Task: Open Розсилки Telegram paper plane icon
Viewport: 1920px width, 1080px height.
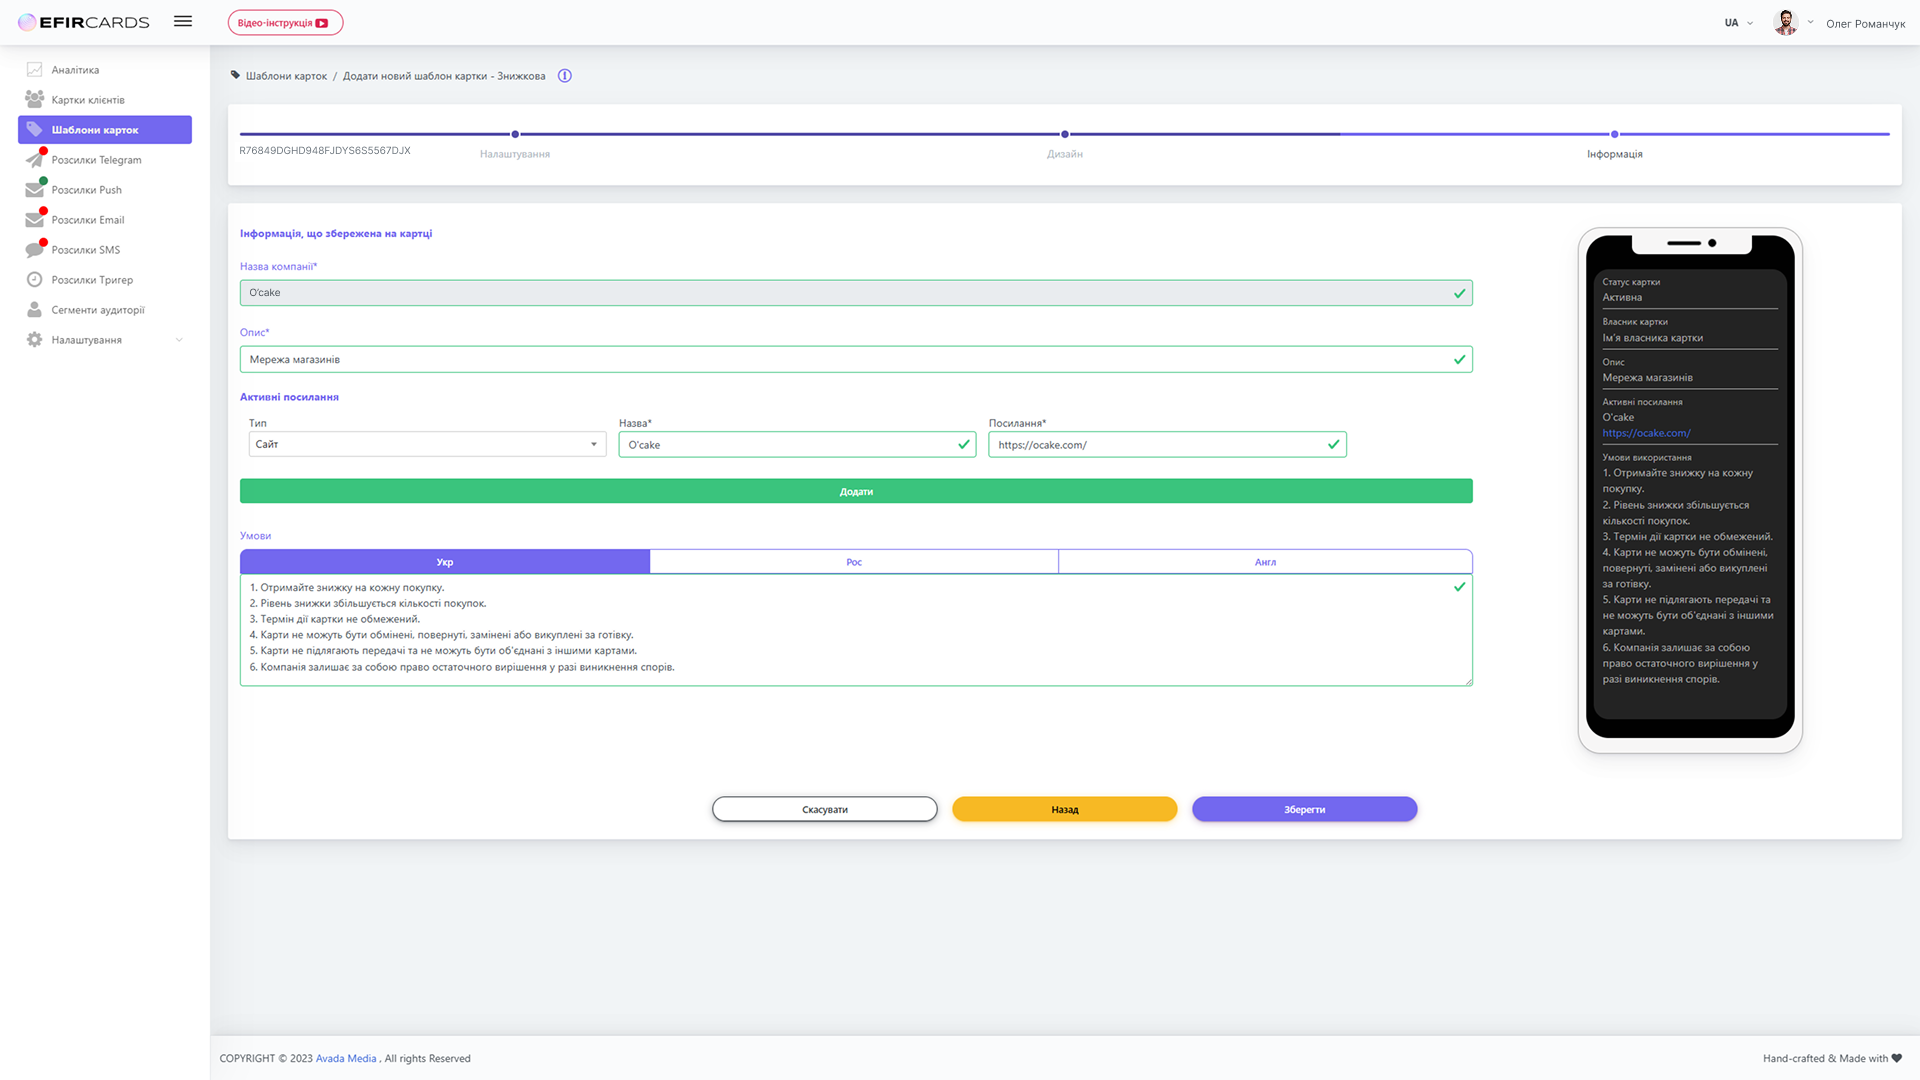Action: [x=34, y=160]
